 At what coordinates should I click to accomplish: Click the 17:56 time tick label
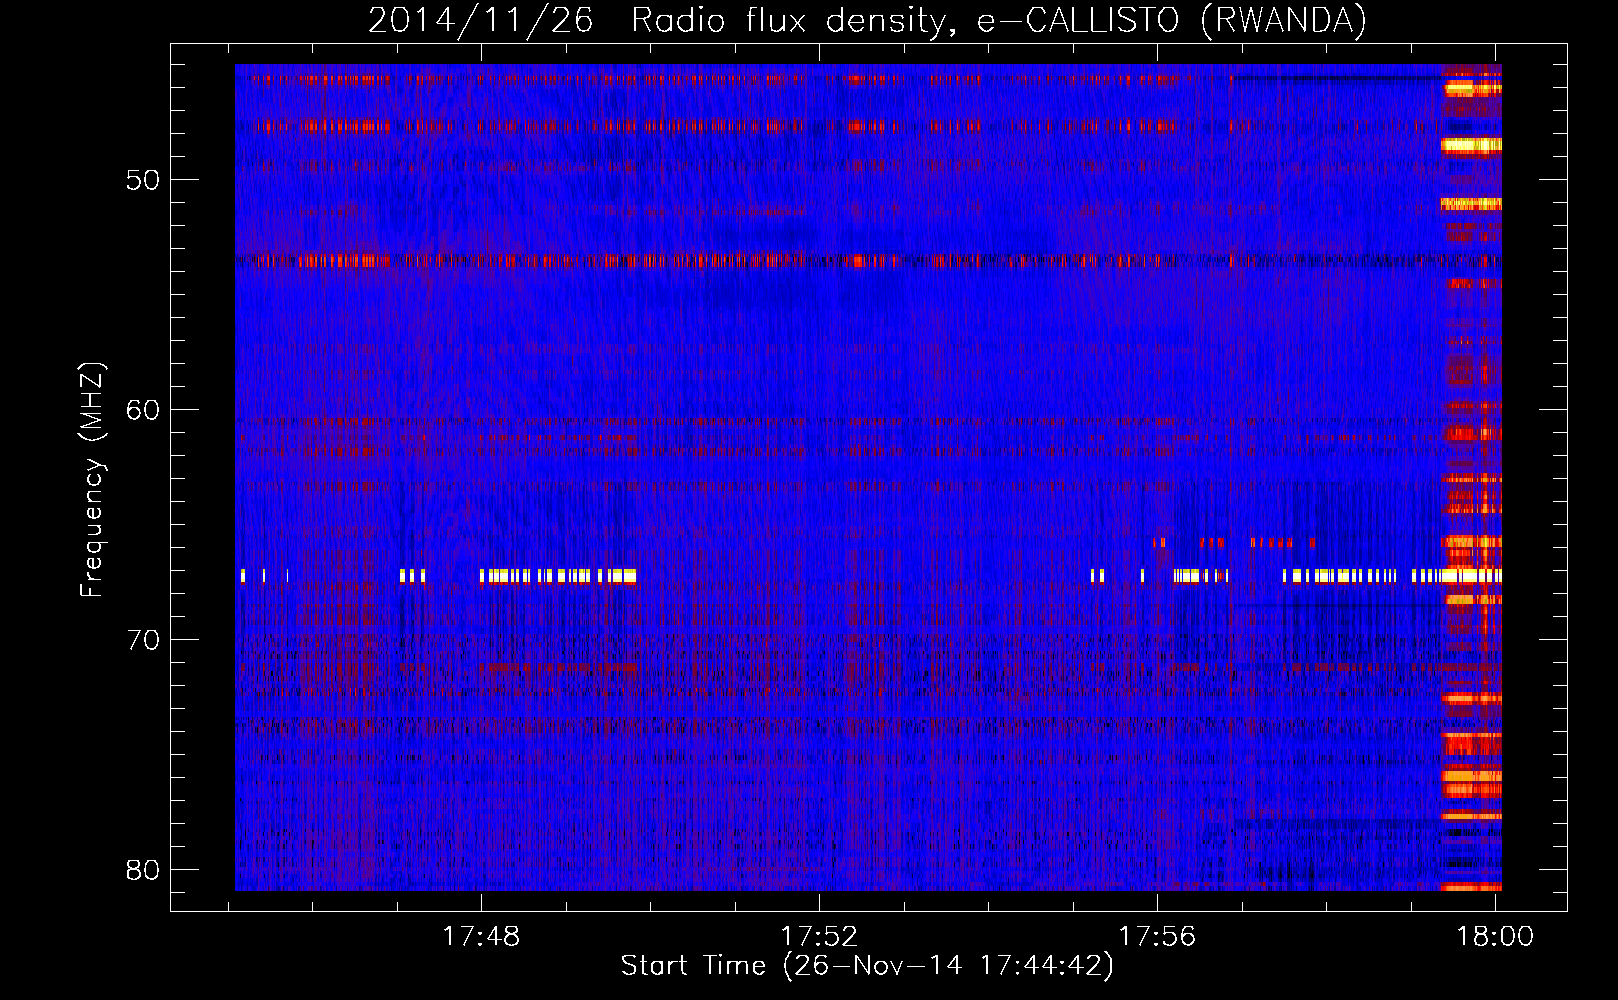(x=1157, y=936)
